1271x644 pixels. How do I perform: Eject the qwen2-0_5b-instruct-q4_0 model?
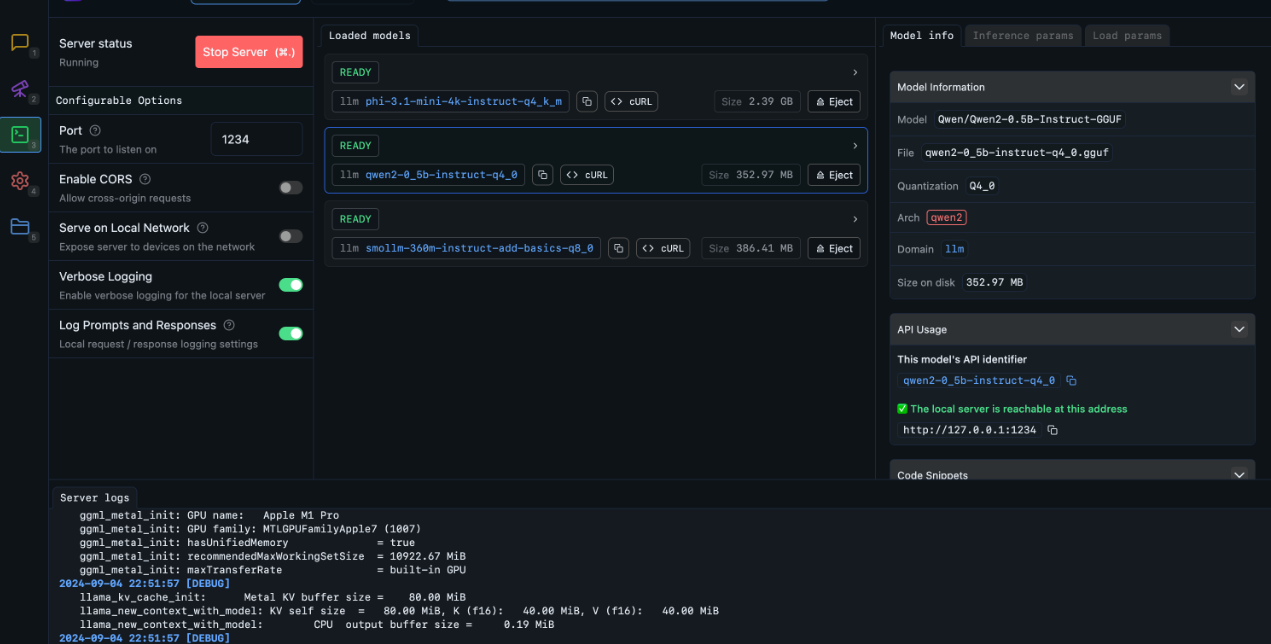(834, 175)
